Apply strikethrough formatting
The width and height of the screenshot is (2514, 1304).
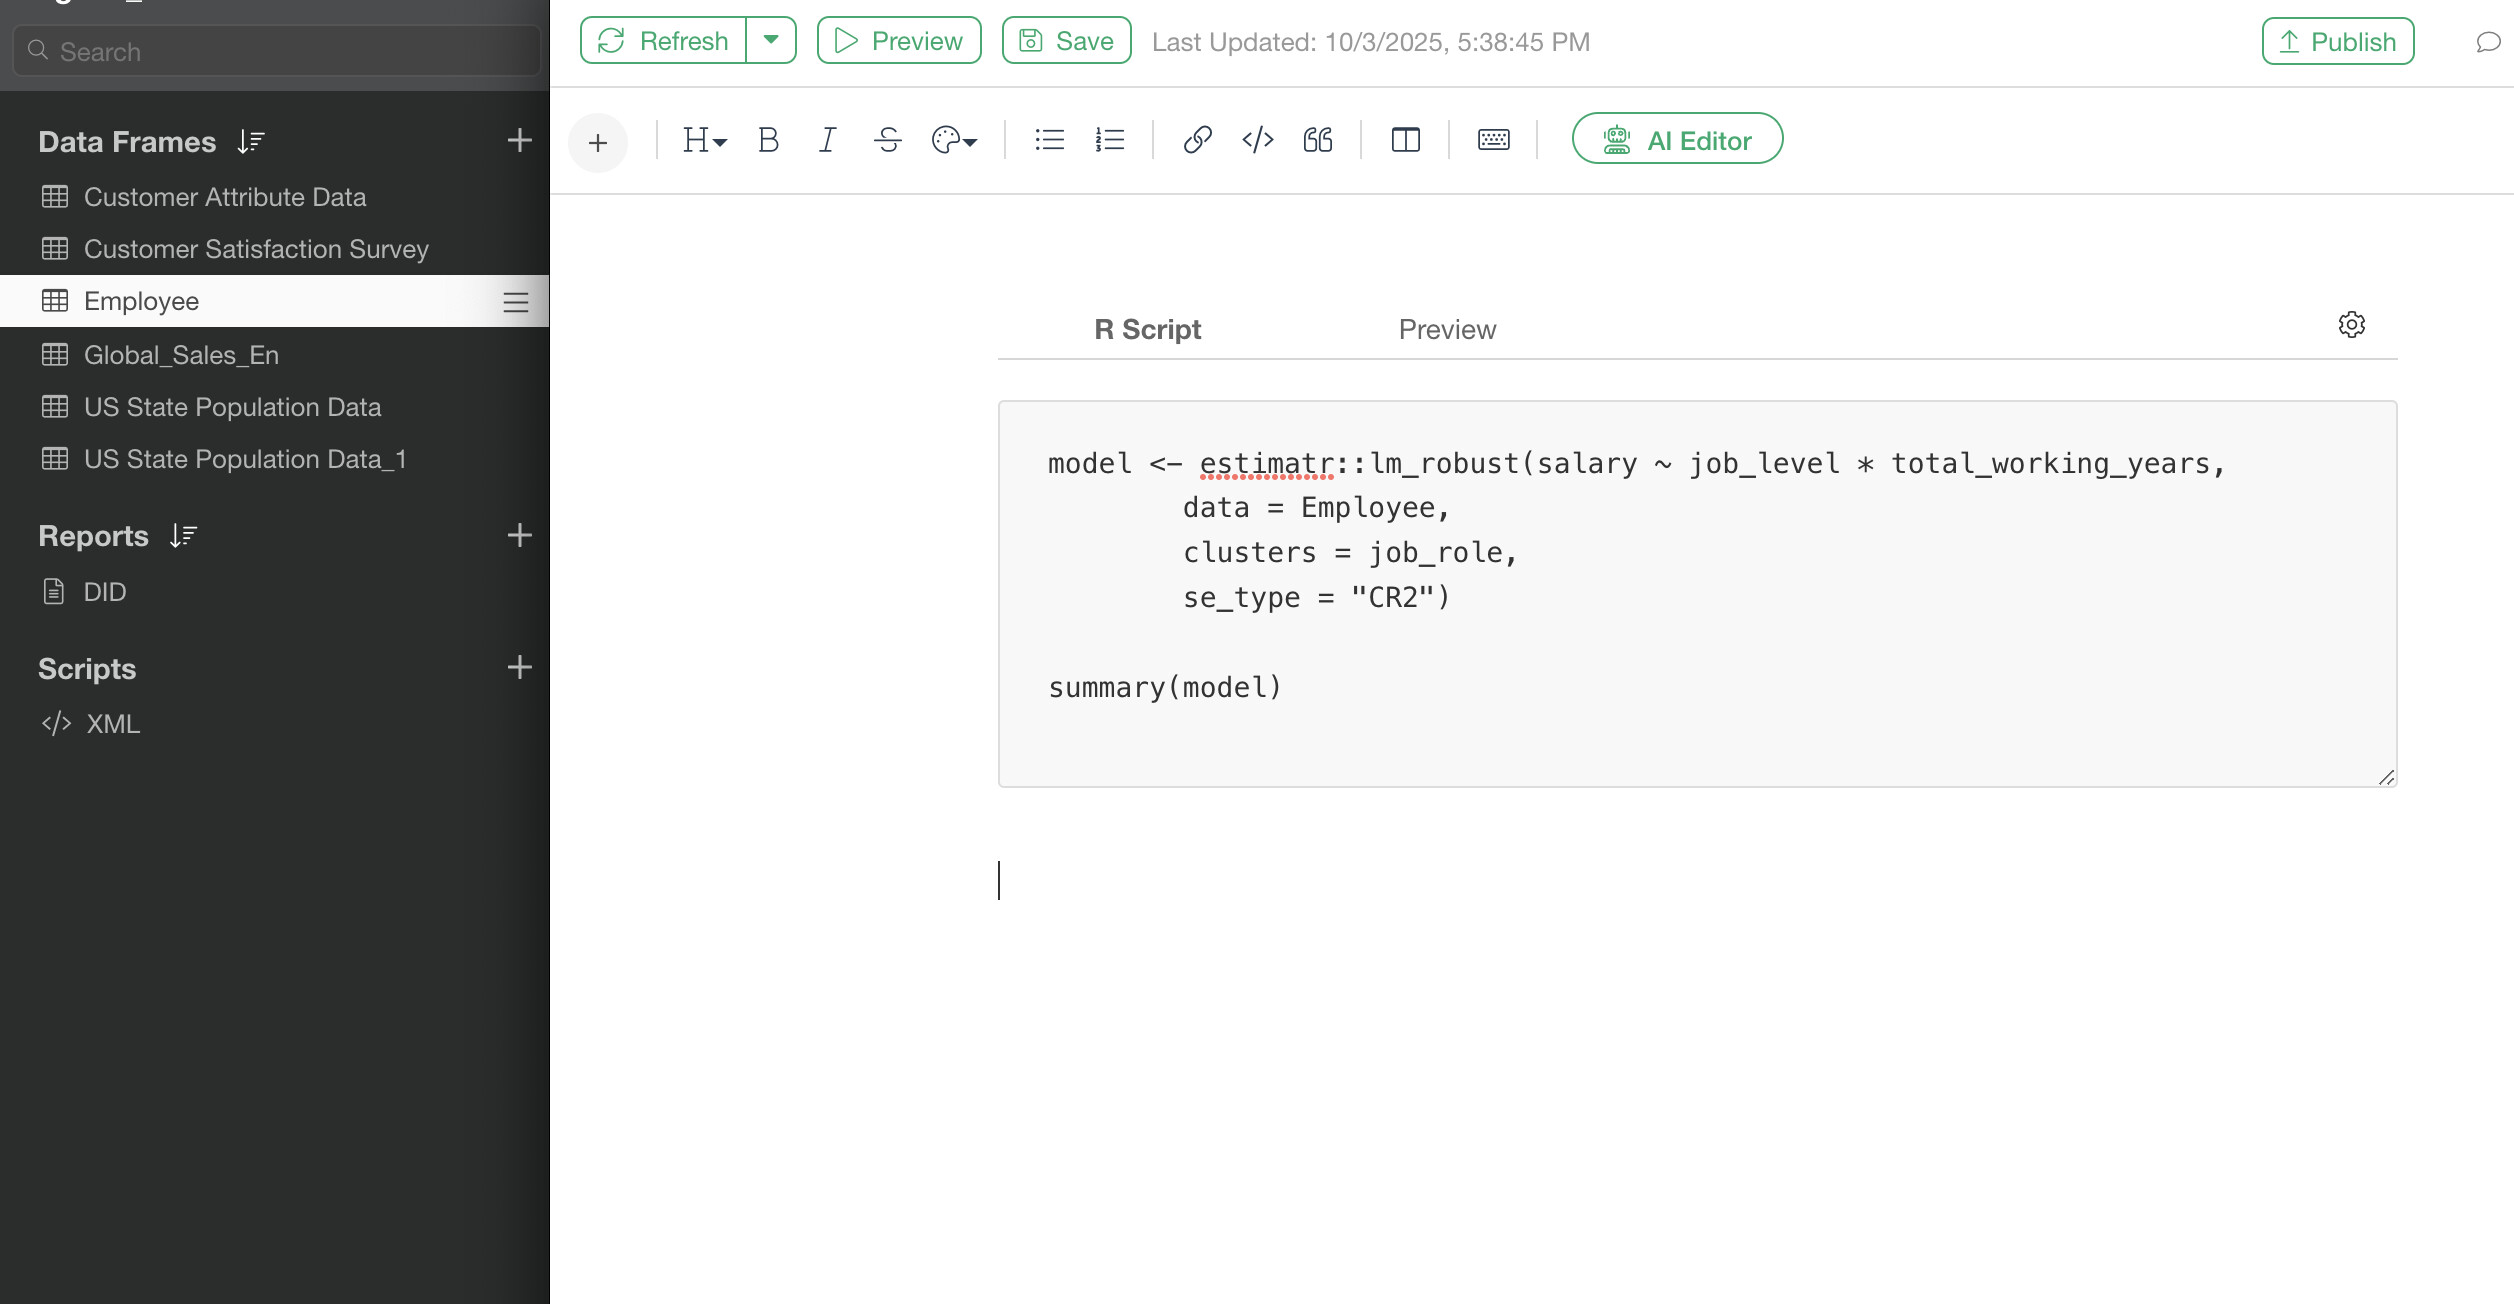(x=887, y=140)
